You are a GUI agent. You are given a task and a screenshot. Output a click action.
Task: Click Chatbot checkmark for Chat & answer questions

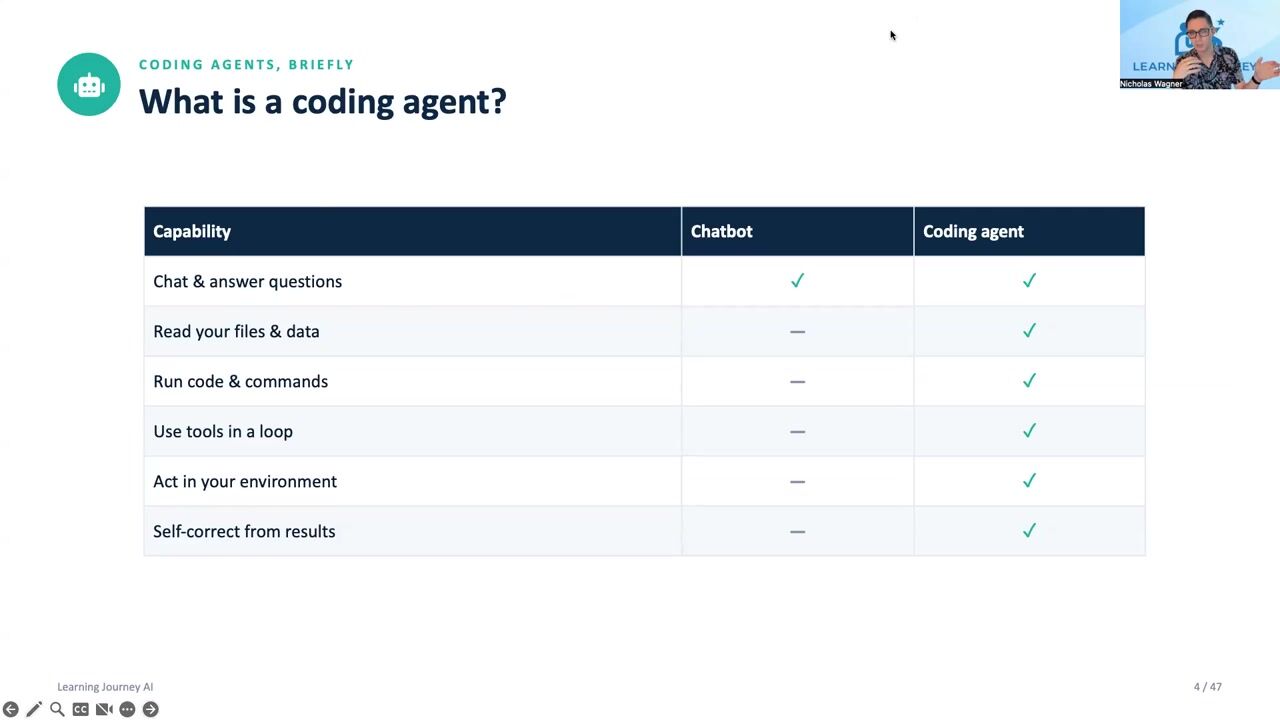pos(797,281)
